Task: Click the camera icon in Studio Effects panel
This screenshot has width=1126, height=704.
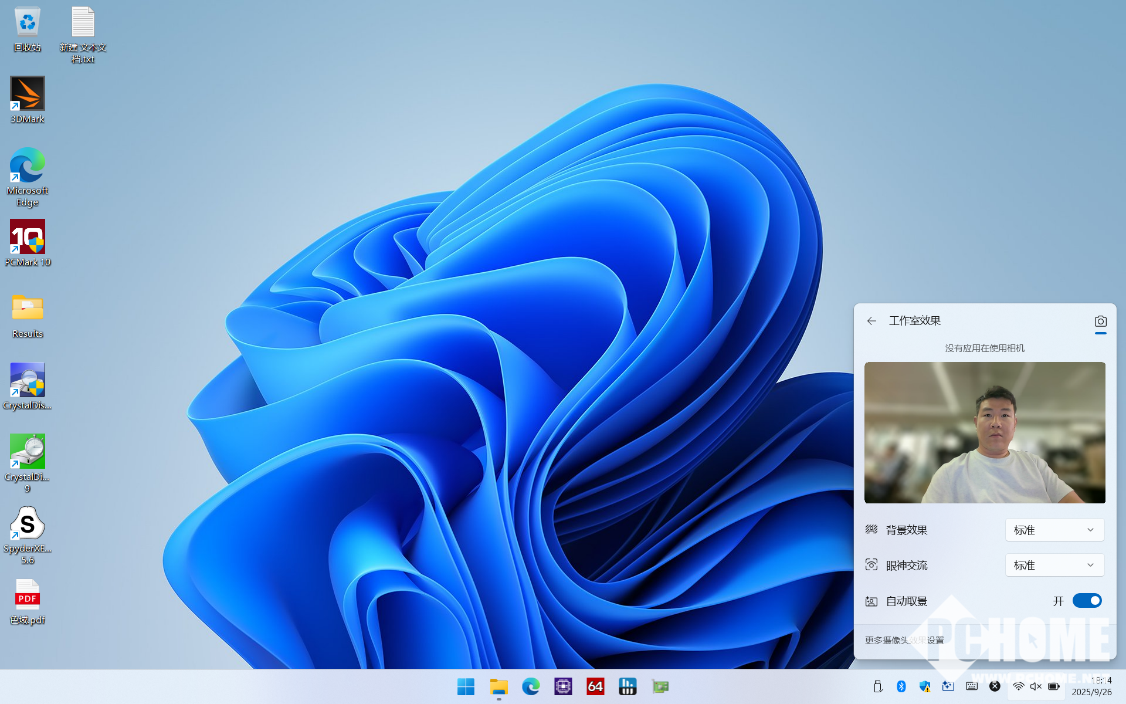Action: [1100, 321]
